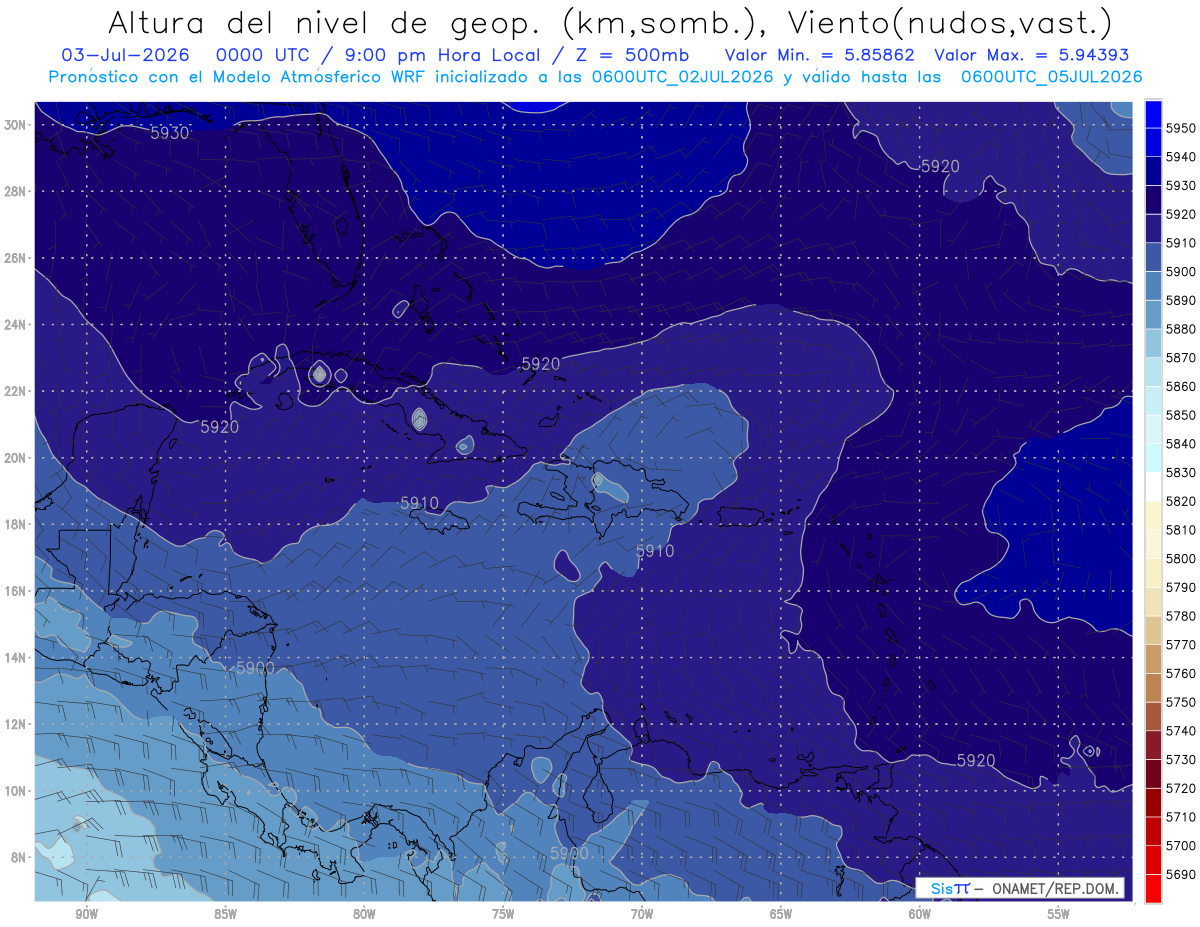Click the colorbar swatch between 5940 and 5950

tap(1153, 142)
